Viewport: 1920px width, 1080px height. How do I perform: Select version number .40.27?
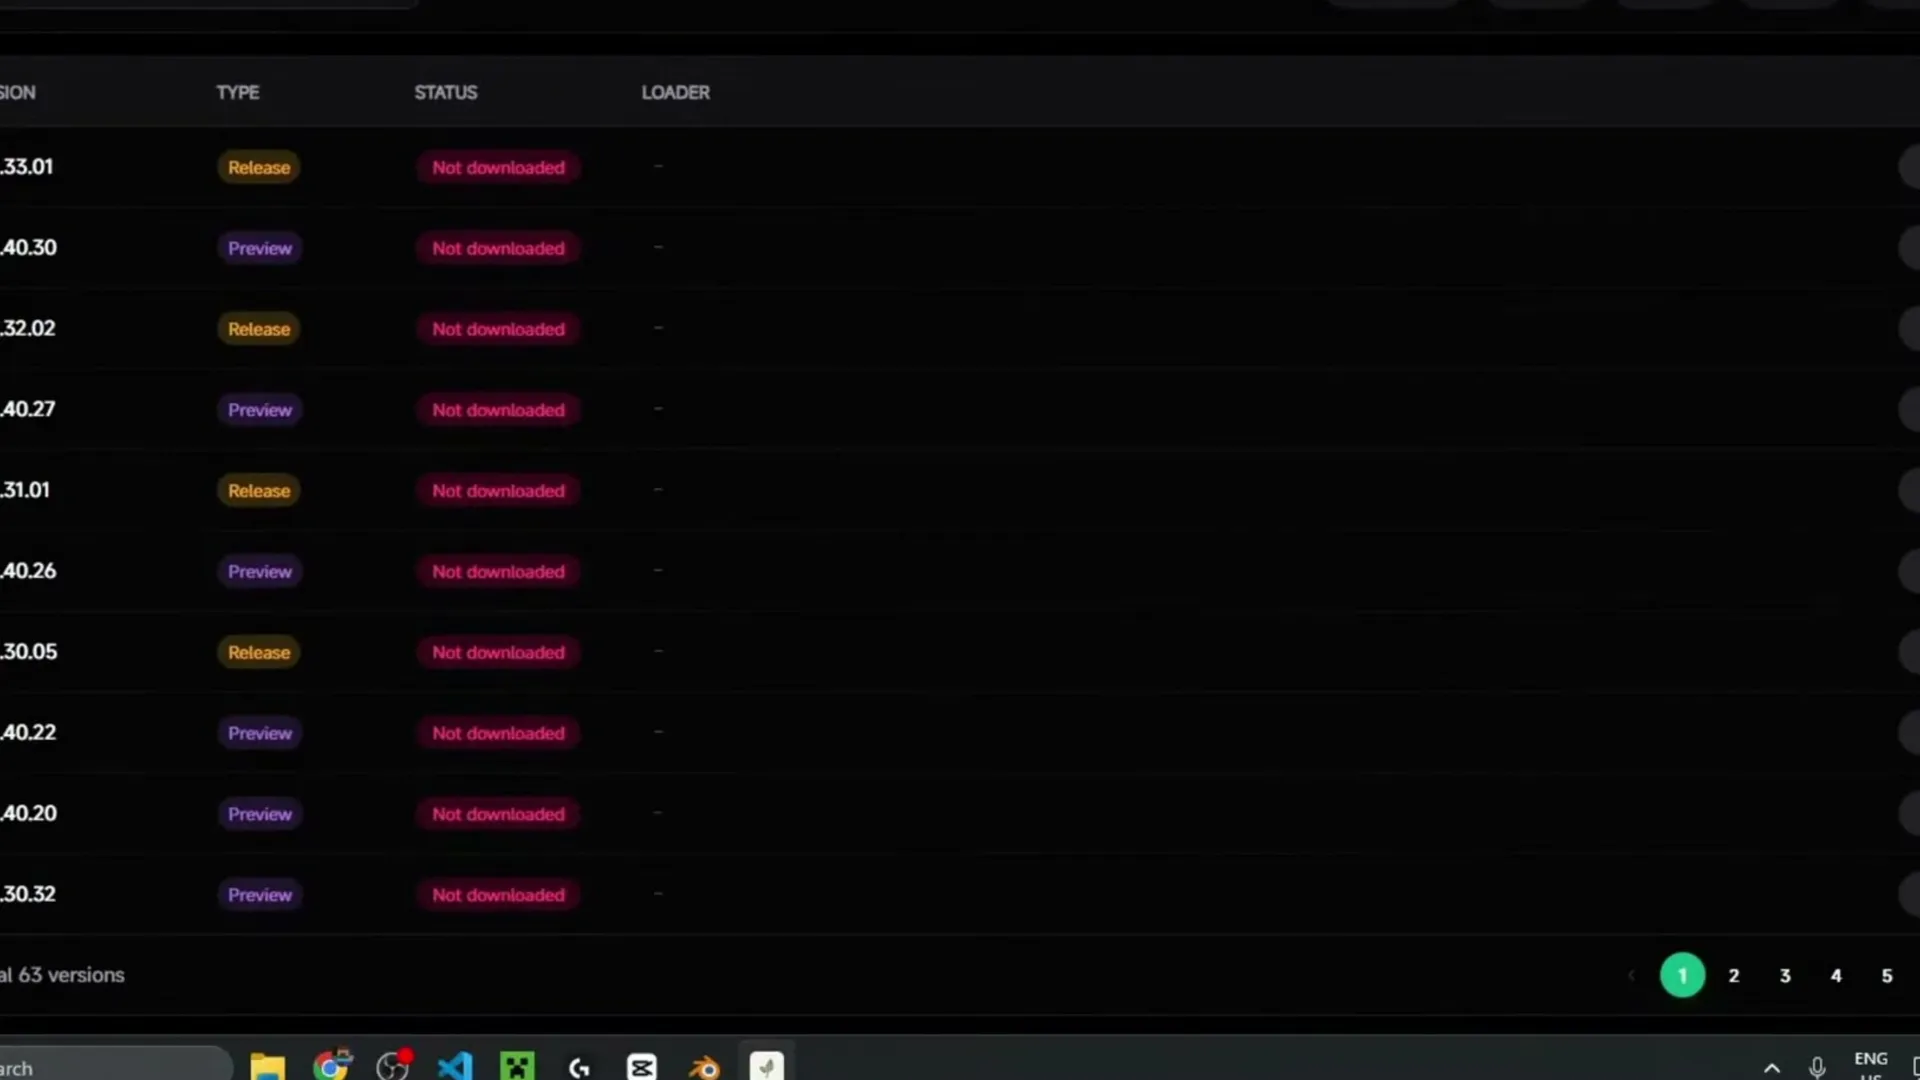[27, 410]
